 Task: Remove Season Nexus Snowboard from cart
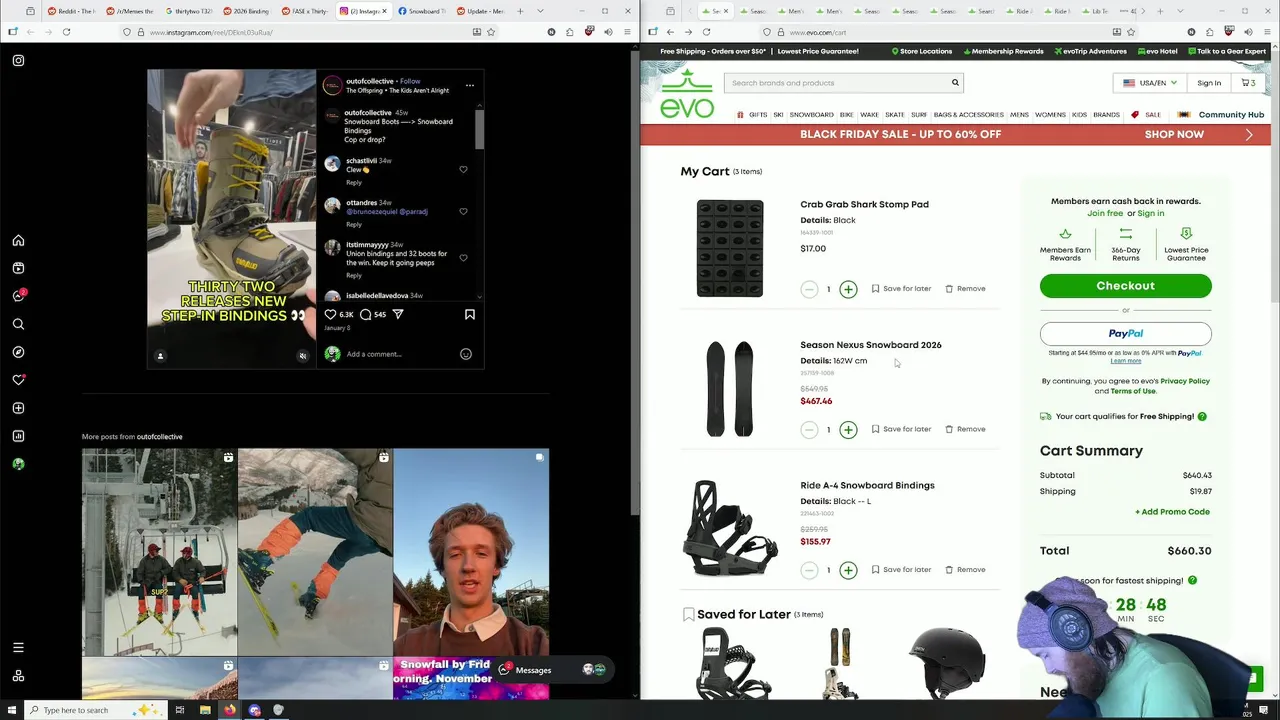[966, 429]
